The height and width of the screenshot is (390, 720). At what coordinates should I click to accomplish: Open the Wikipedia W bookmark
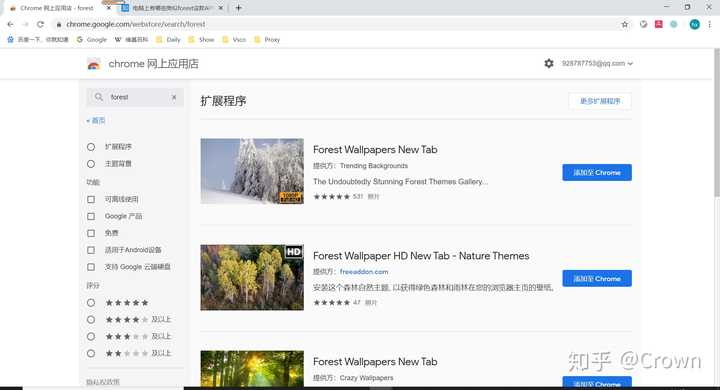pos(131,40)
